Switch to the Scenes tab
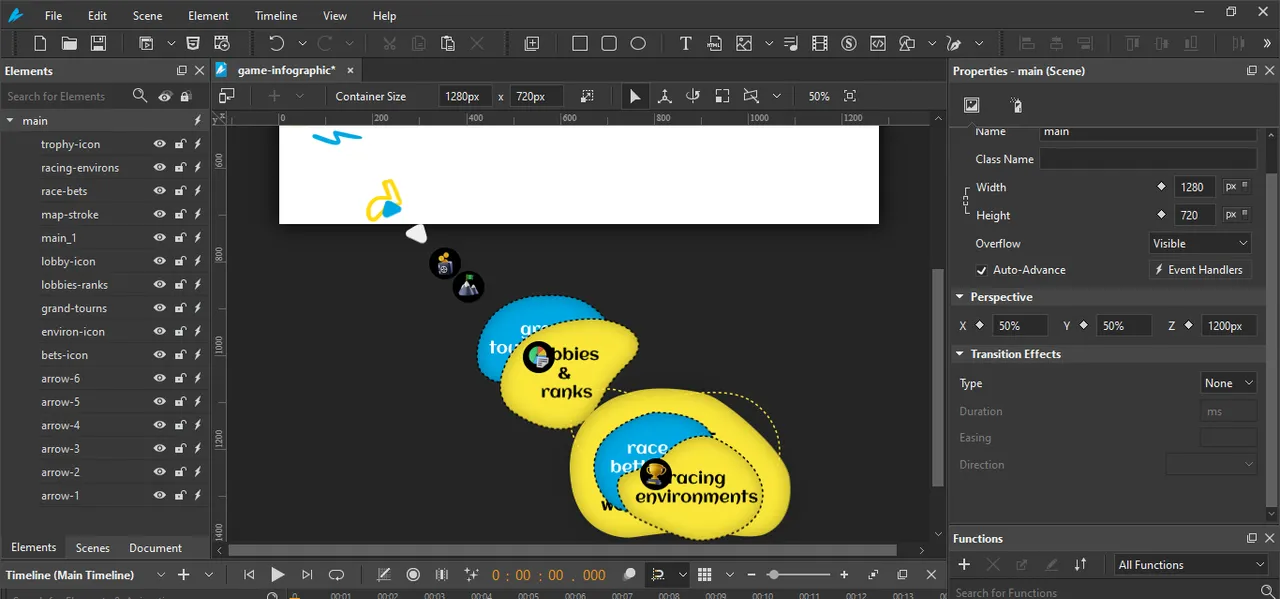1280x599 pixels. tap(93, 548)
